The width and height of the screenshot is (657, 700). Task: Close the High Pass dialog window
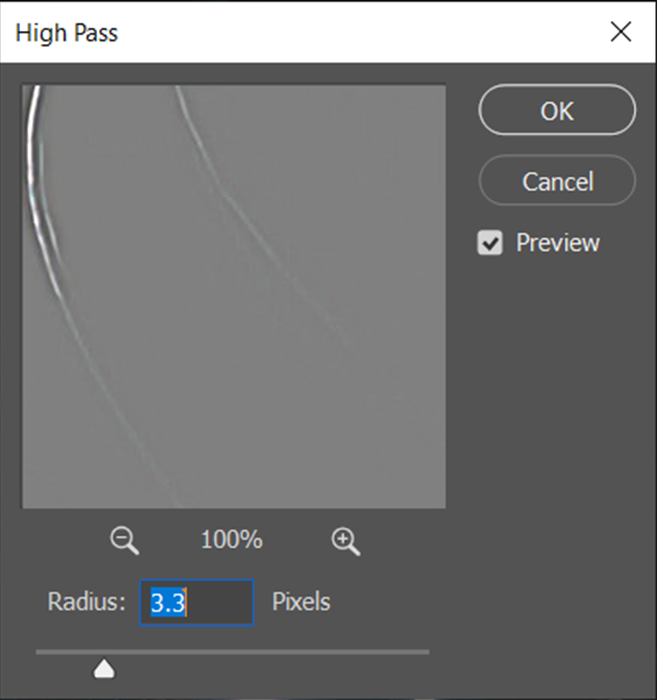[x=621, y=32]
